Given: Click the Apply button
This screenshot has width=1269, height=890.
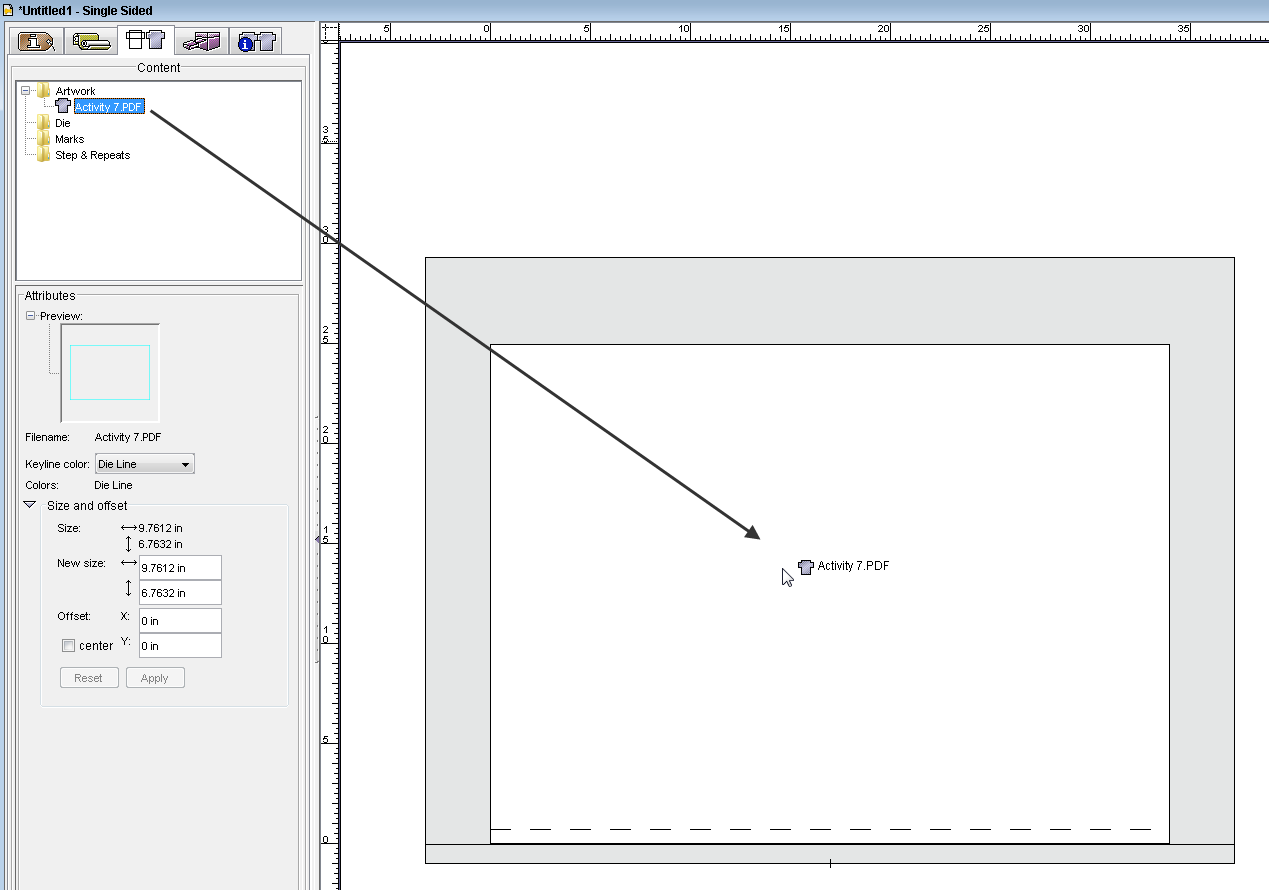Looking at the screenshot, I should click(x=155, y=678).
